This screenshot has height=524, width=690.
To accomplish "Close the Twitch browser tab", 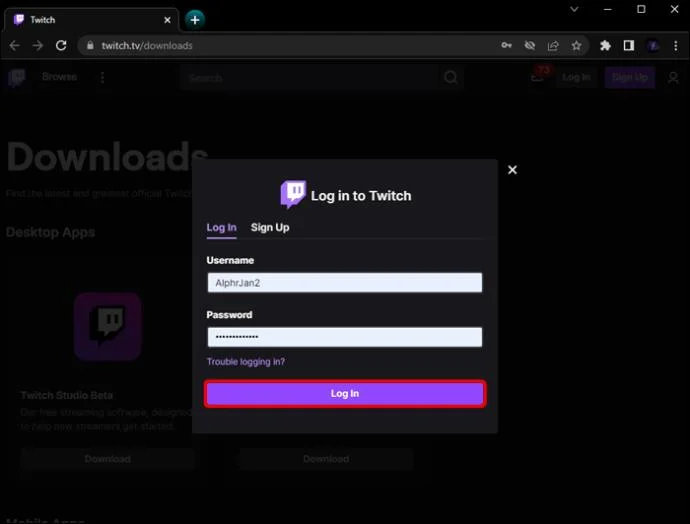I will click(167, 20).
